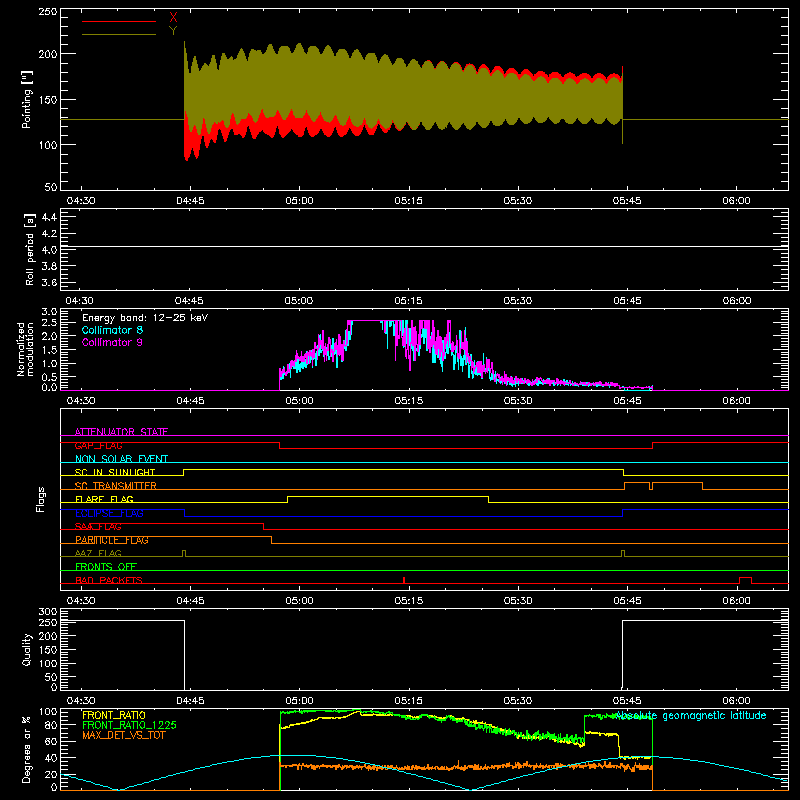
Task: Click the yellow FRONT_RATIO legend entry
Action: pyautogui.click(x=114, y=715)
